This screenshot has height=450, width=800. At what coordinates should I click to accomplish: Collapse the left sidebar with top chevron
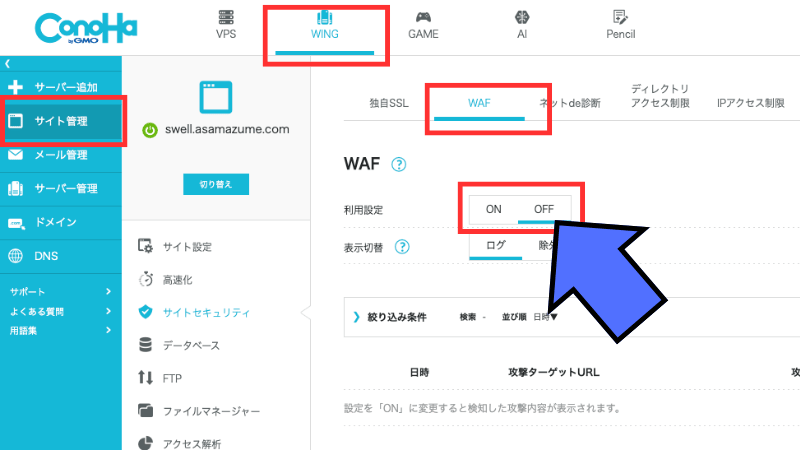(8, 64)
